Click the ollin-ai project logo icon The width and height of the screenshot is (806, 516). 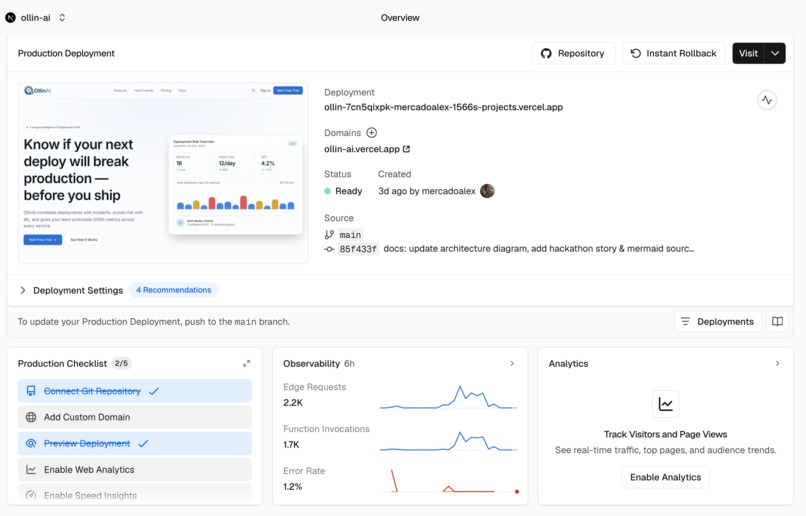pyautogui.click(x=10, y=17)
